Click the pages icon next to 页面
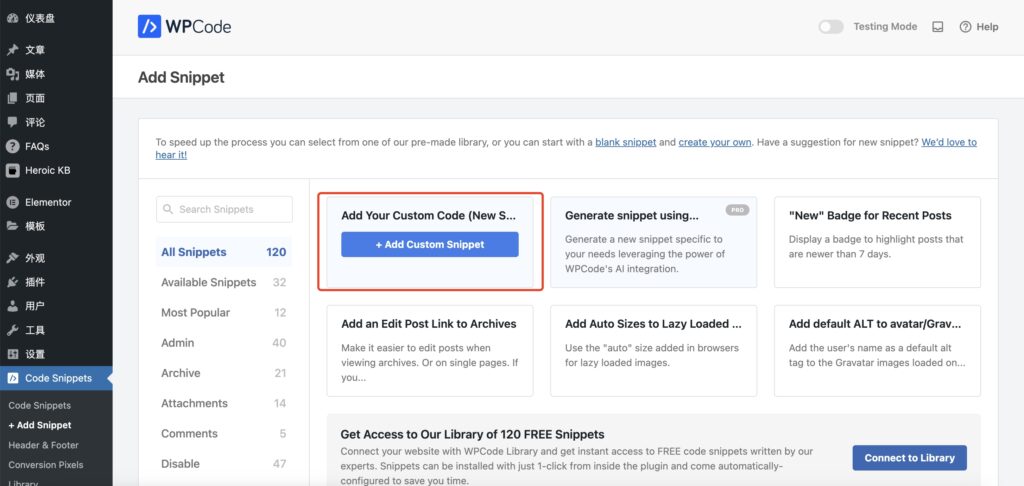This screenshot has height=486, width=1024. (x=12, y=99)
